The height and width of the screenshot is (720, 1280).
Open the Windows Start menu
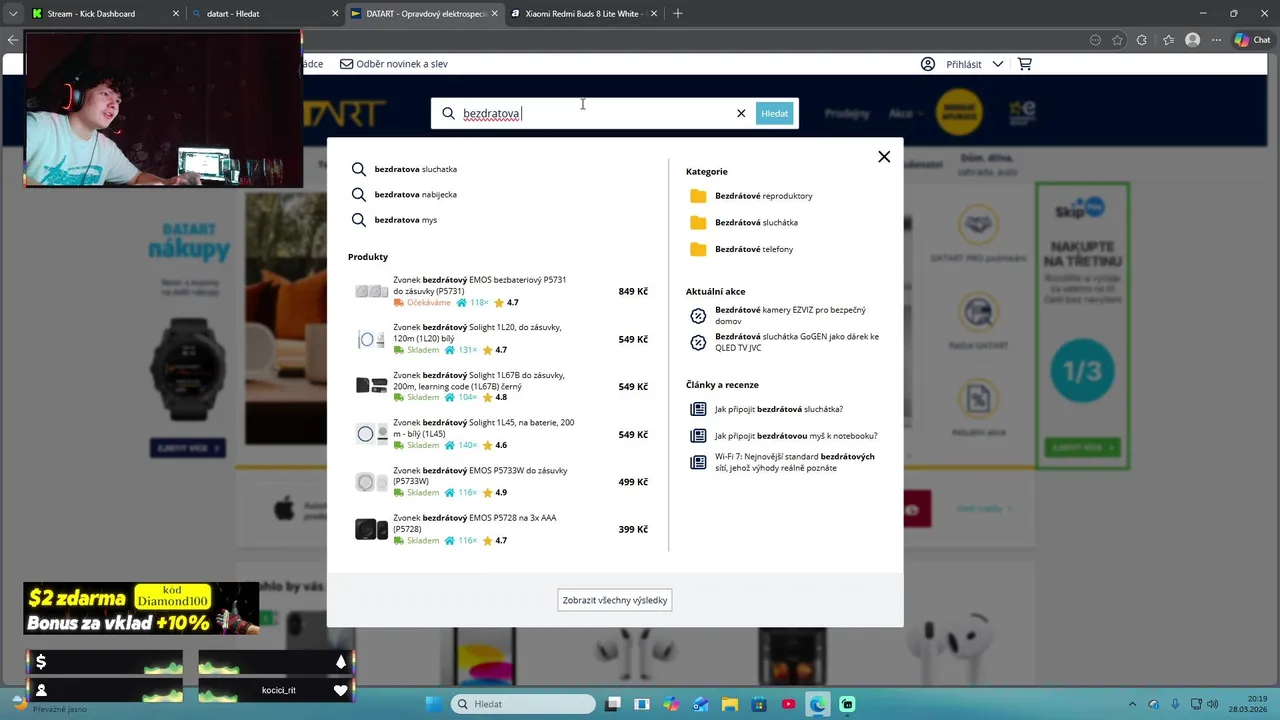pyautogui.click(x=434, y=704)
